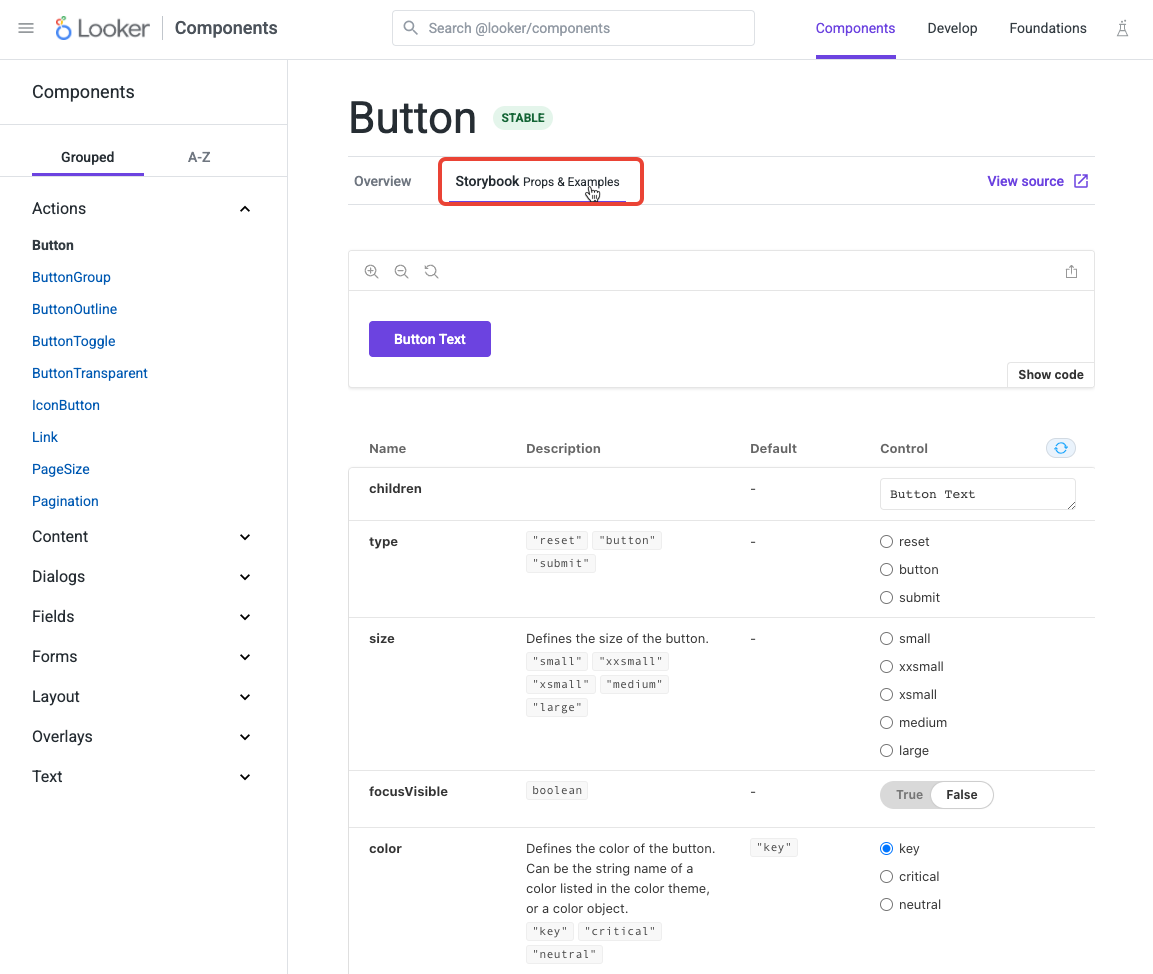Image resolution: width=1153 pixels, height=974 pixels.
Task: Reset controls with the refresh icon
Action: point(1060,448)
